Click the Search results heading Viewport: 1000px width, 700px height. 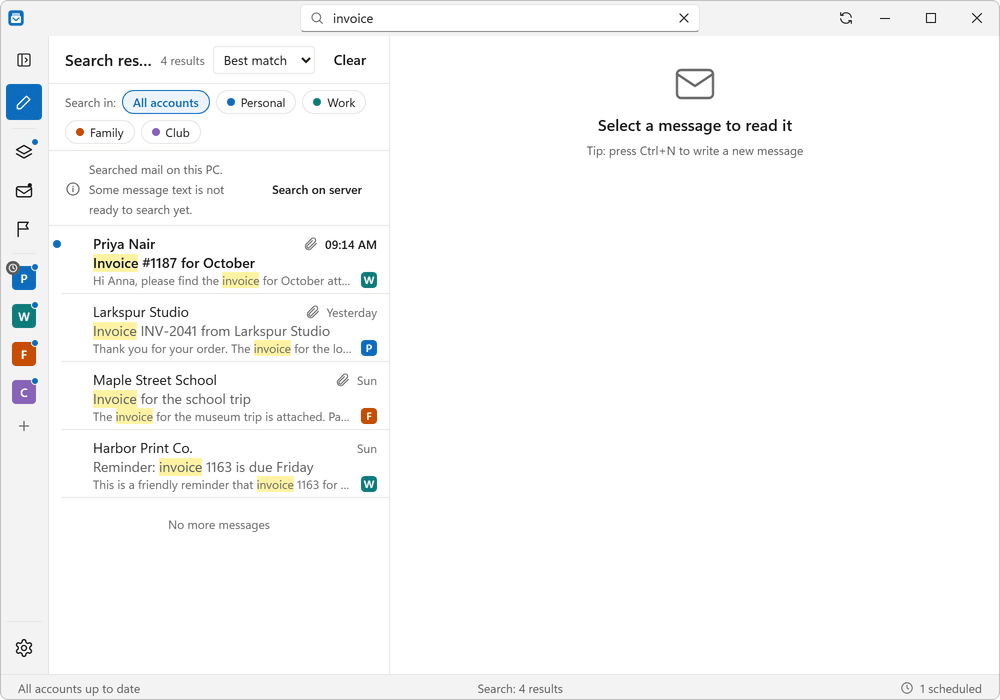108,61
